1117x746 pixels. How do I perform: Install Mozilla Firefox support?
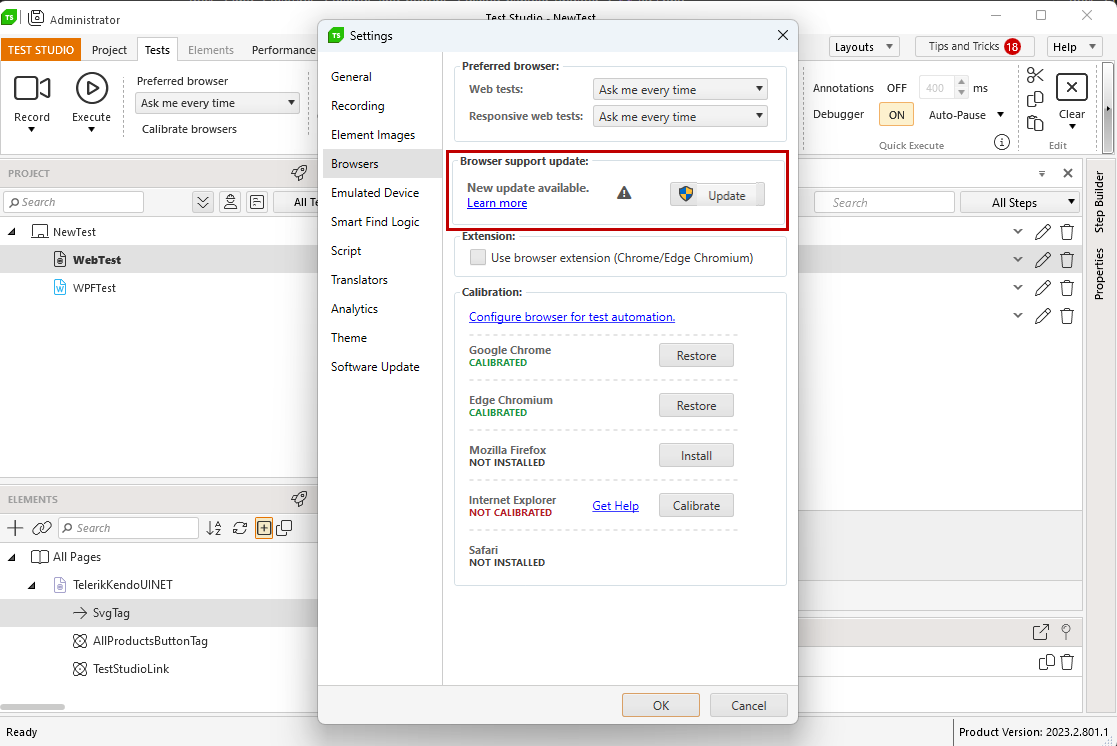pos(696,455)
